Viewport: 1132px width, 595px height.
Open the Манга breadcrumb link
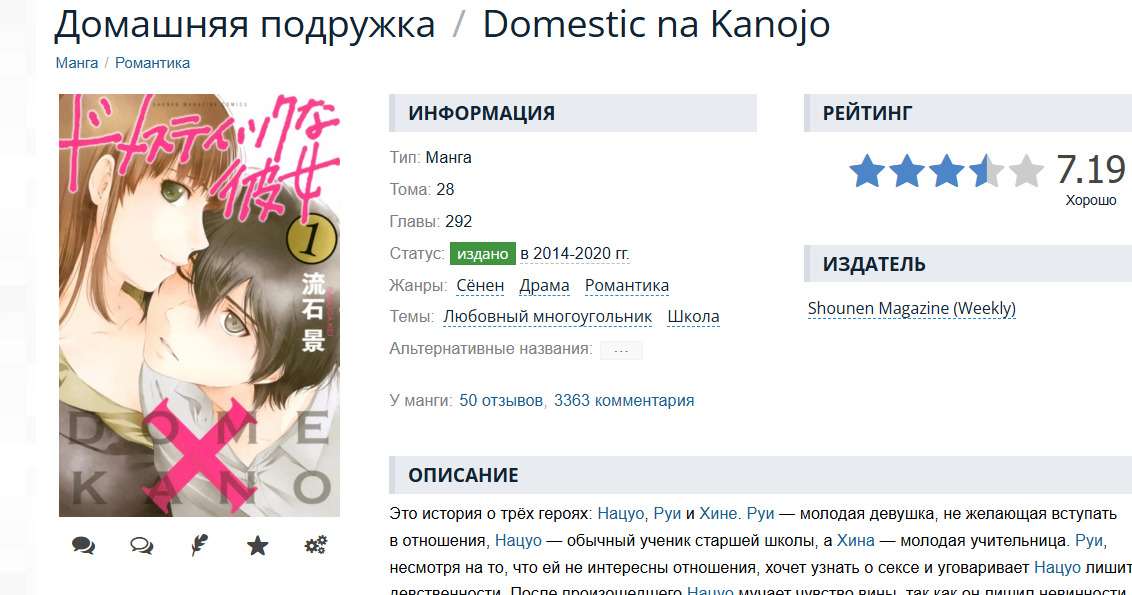click(77, 63)
